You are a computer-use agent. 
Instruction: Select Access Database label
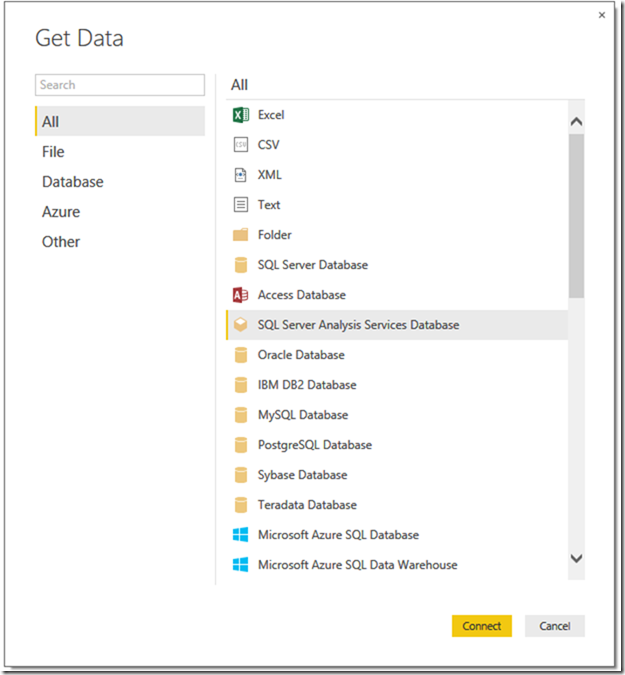[x=302, y=295]
